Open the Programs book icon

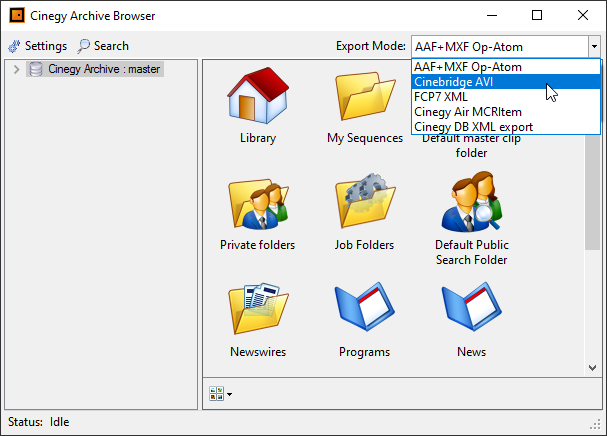365,307
